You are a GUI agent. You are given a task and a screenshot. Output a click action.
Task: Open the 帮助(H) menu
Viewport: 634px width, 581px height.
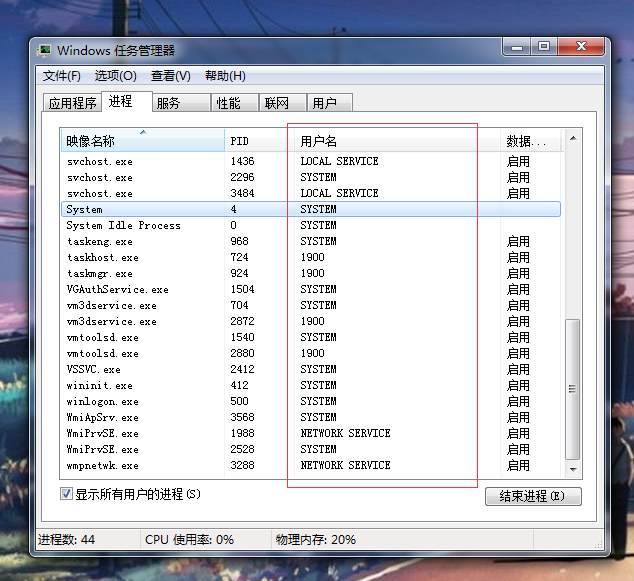(225, 76)
